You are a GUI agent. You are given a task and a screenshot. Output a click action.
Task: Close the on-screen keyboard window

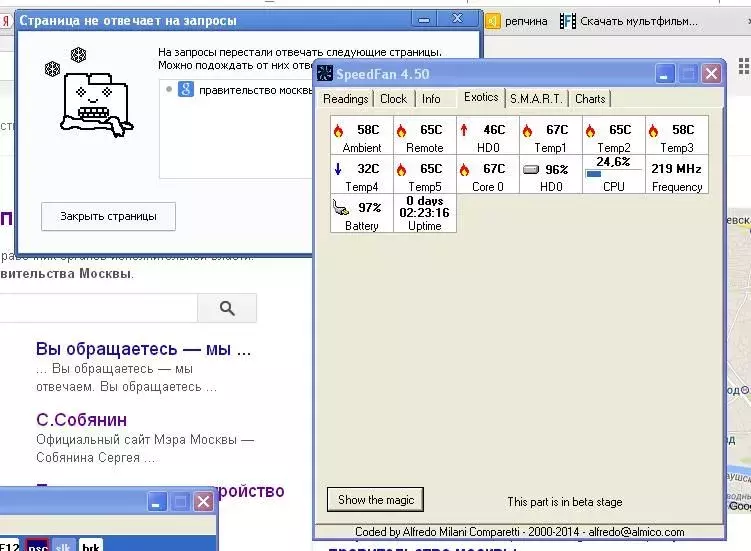pos(203,502)
